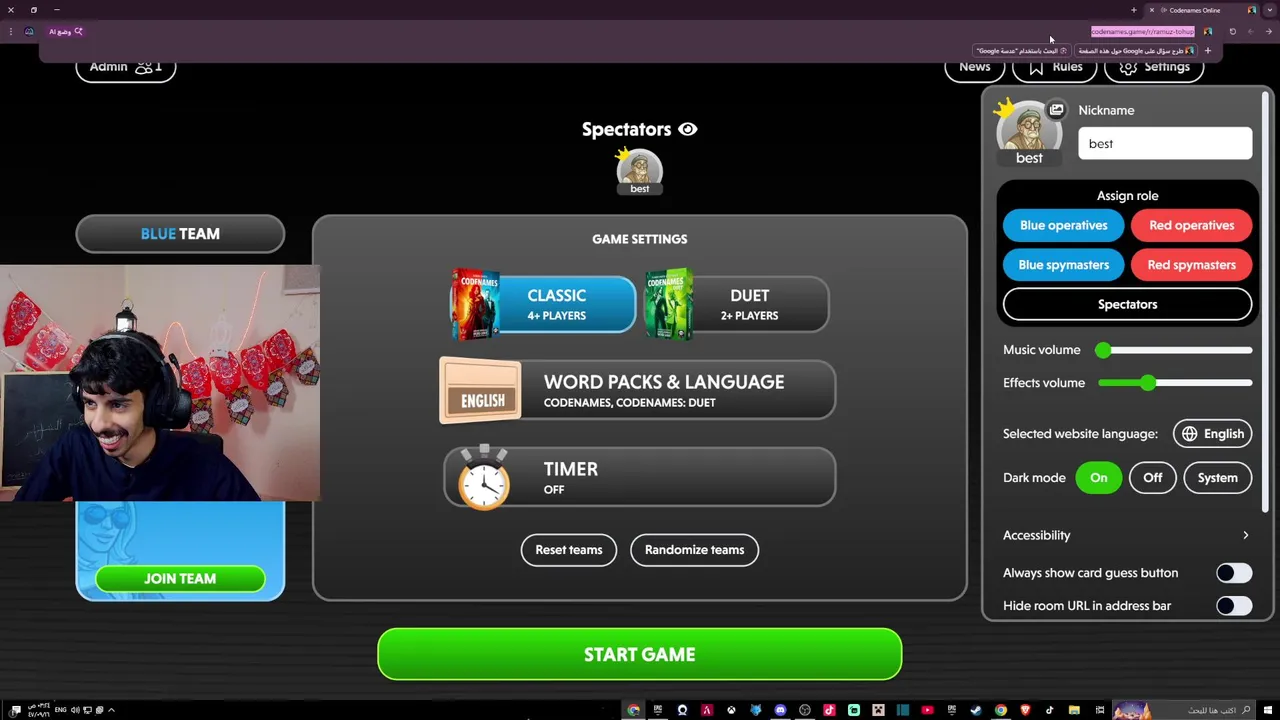Viewport: 1280px width, 720px height.
Task: Click the best spectator avatar
Action: point(639,171)
